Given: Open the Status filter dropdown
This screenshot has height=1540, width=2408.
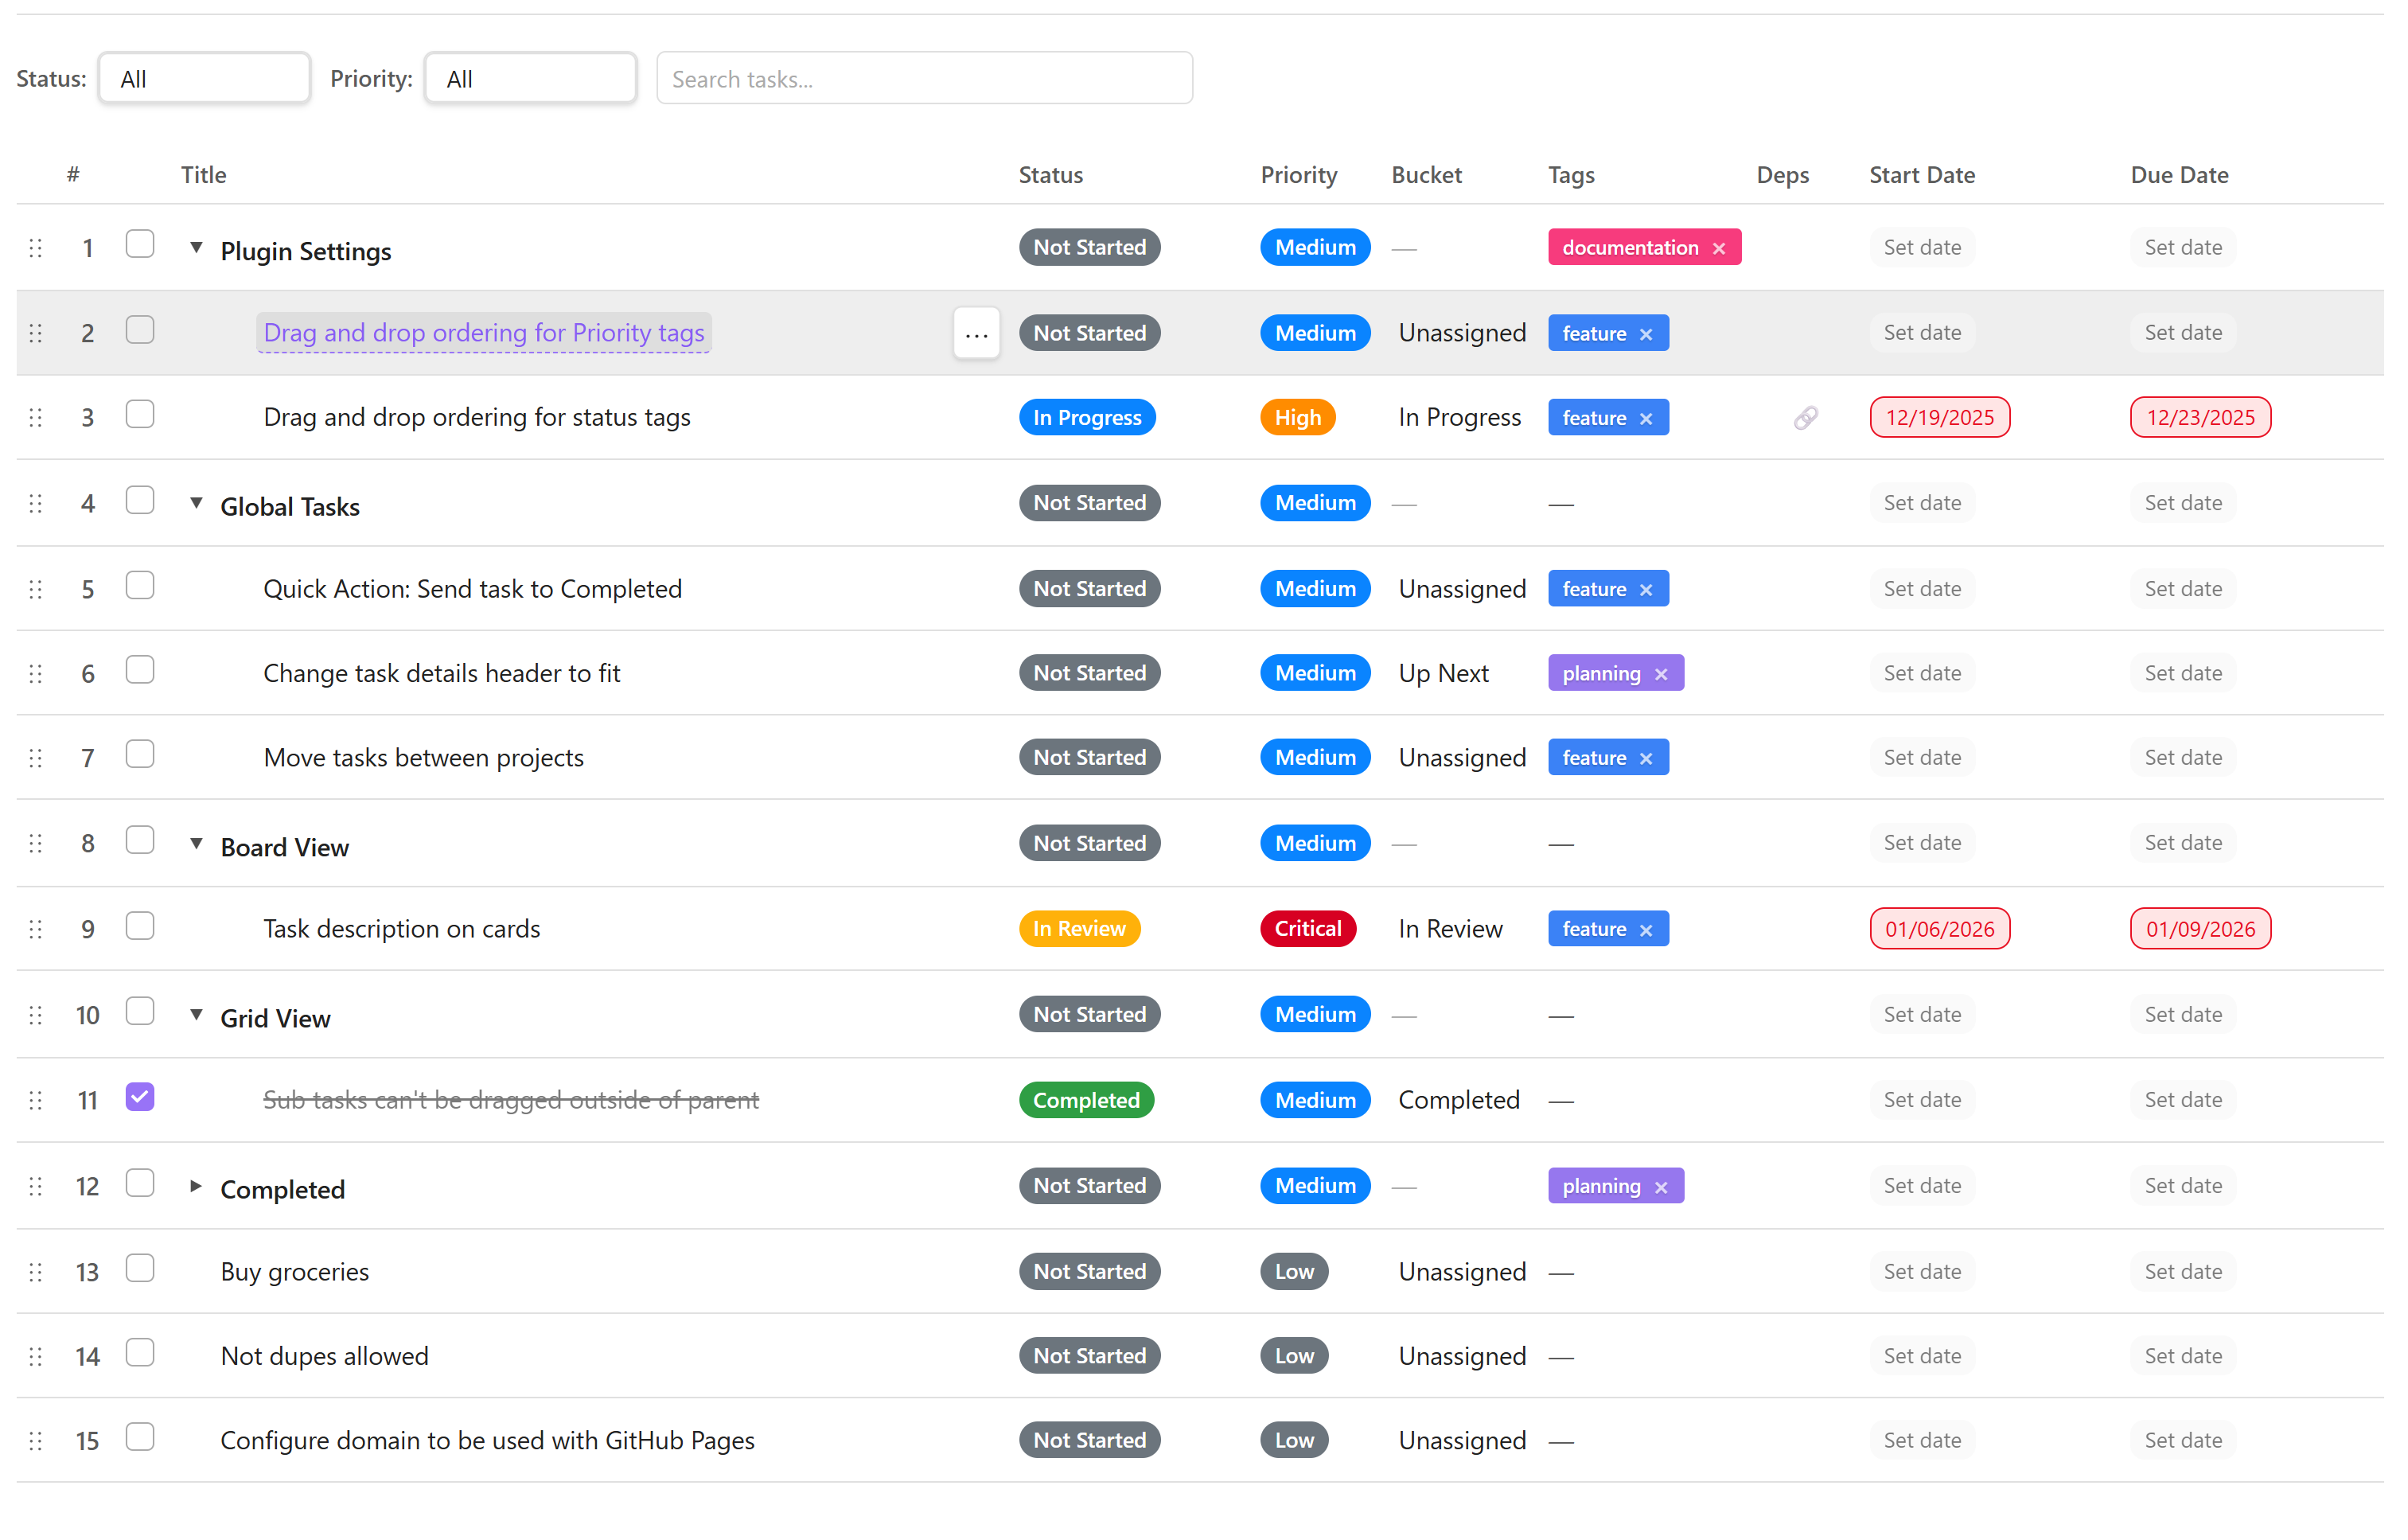Looking at the screenshot, I should point(204,79).
